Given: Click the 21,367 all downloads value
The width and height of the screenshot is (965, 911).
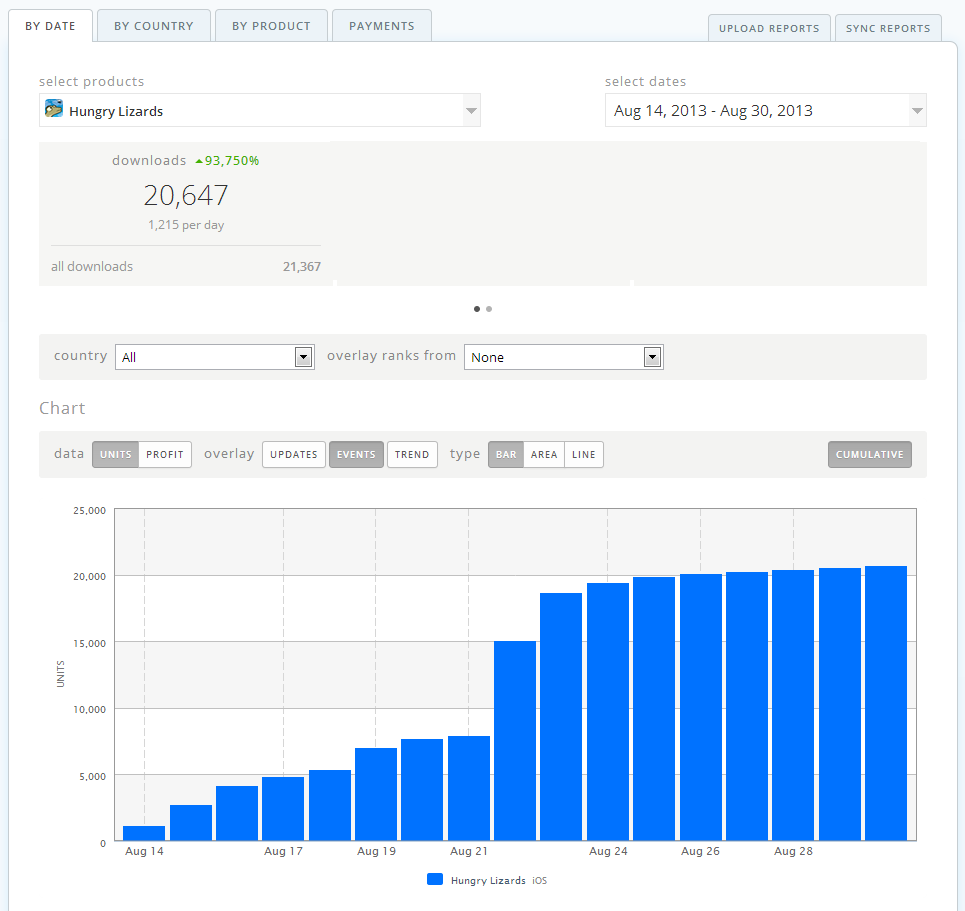Looking at the screenshot, I should (x=302, y=267).
